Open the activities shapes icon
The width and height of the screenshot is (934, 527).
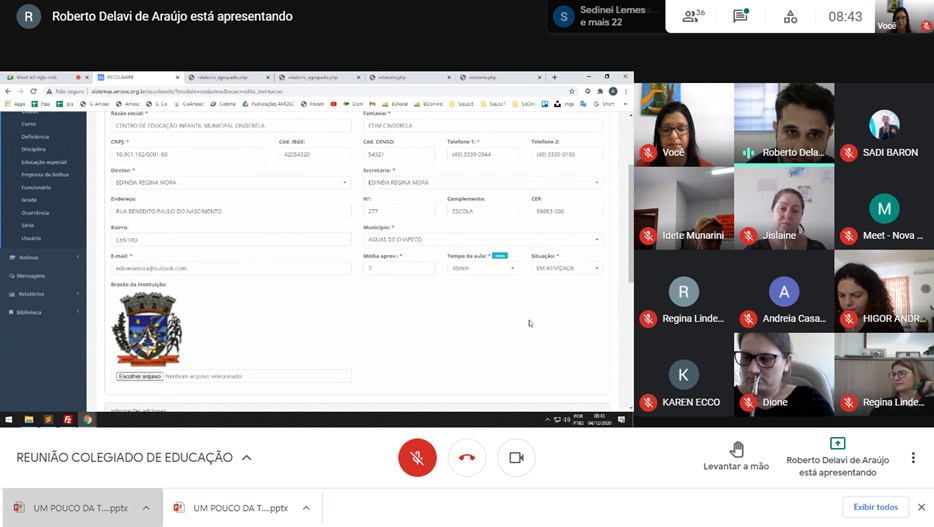(790, 17)
